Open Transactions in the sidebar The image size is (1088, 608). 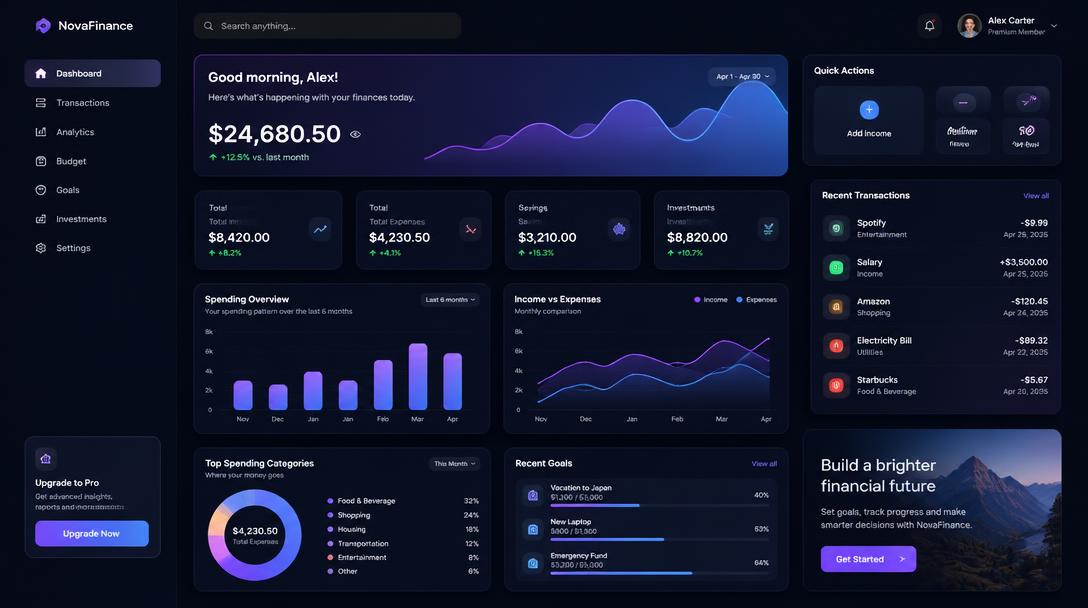[x=92, y=103]
